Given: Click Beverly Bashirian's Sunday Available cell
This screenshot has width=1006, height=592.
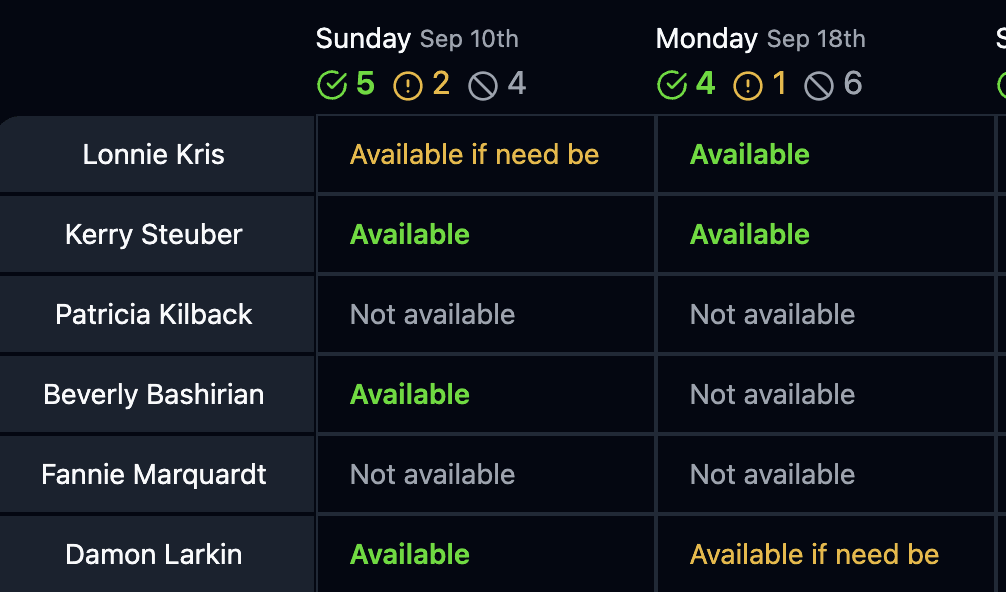Looking at the screenshot, I should [x=410, y=395].
